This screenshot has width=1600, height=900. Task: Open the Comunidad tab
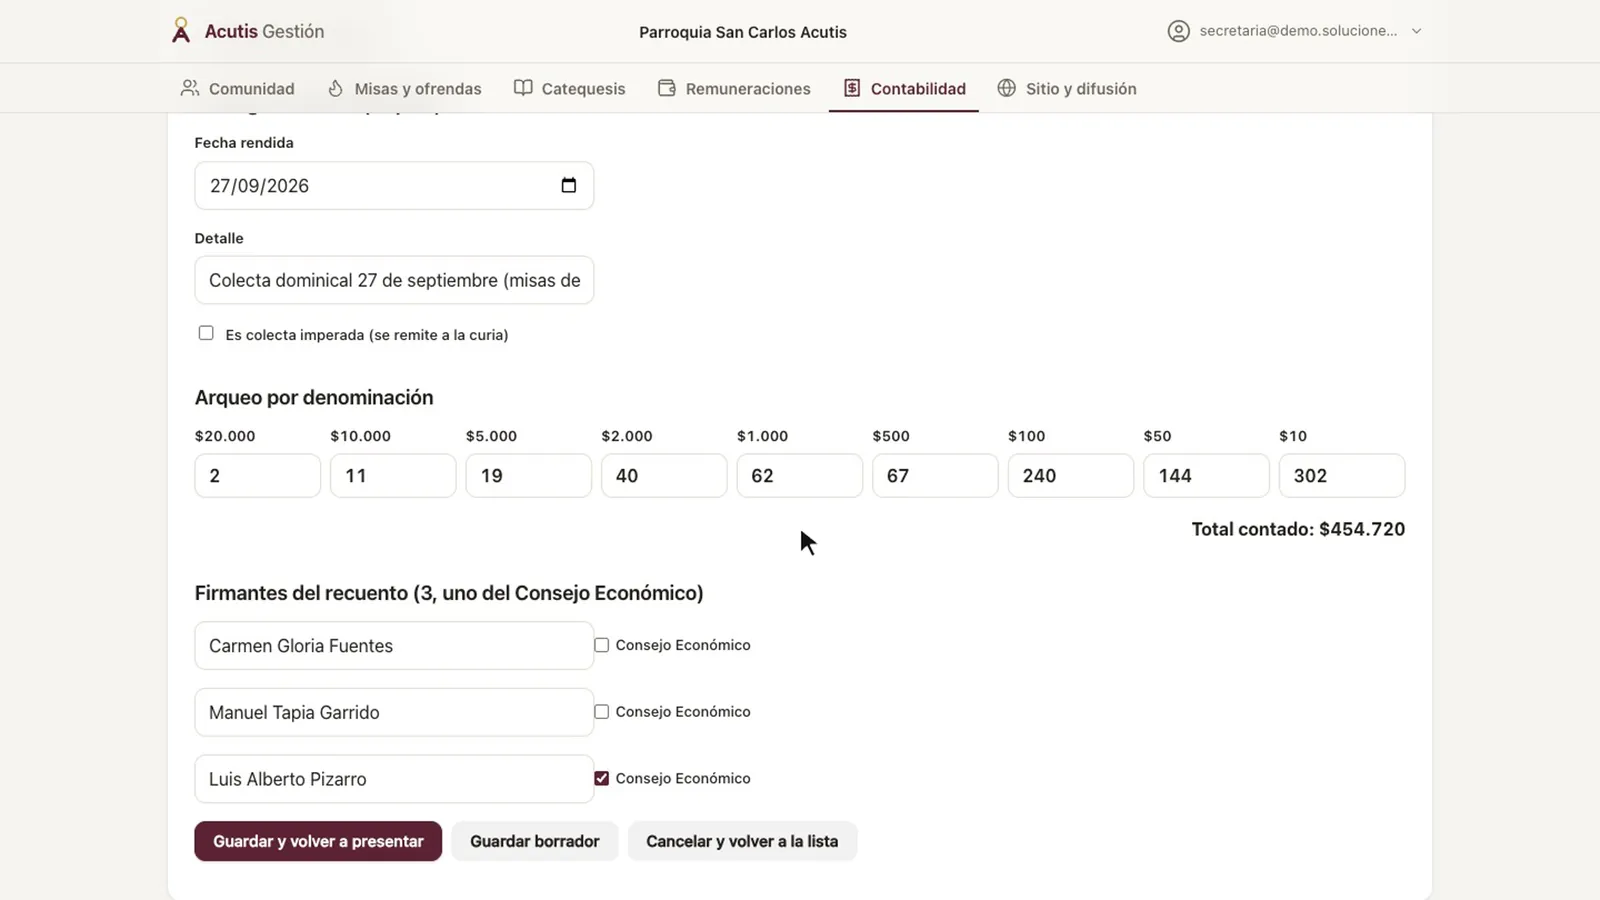pyautogui.click(x=238, y=88)
